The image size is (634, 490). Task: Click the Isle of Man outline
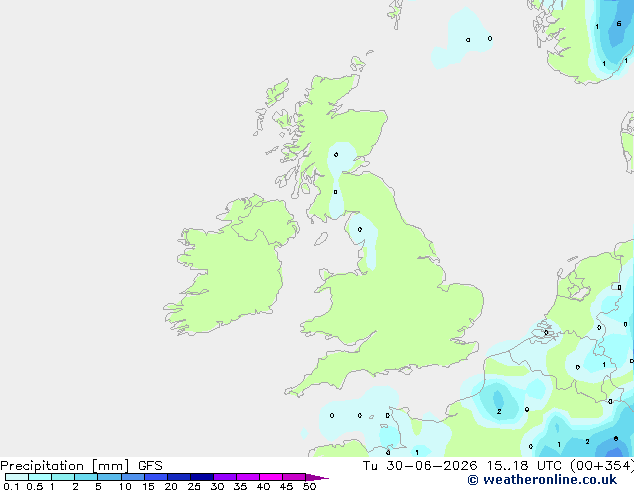pyautogui.click(x=321, y=239)
